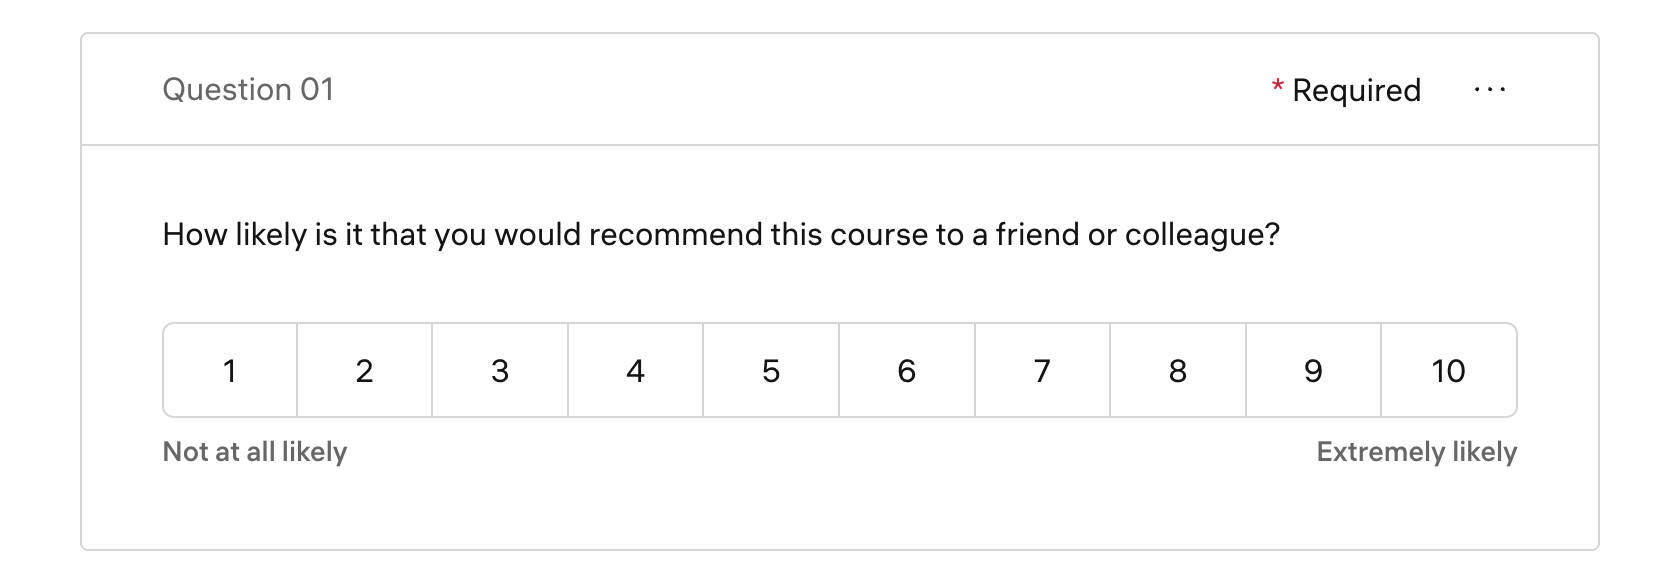Click the word 'colleague?' in the question
1672x582 pixels.
click(x=1202, y=235)
